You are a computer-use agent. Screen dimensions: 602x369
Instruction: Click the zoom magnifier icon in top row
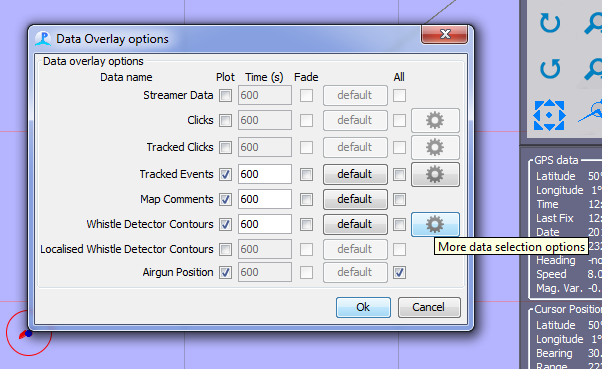(x=593, y=23)
